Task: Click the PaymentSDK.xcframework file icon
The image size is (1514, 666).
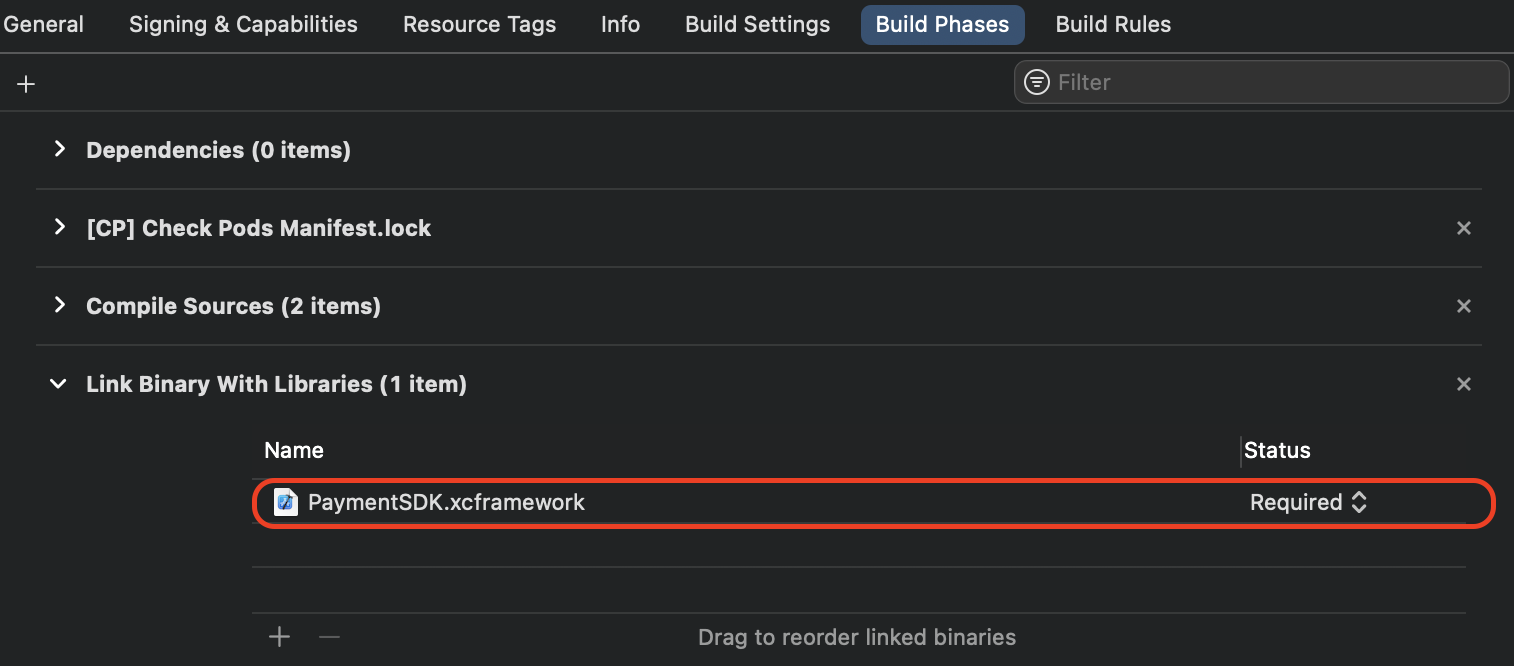Action: (x=285, y=502)
